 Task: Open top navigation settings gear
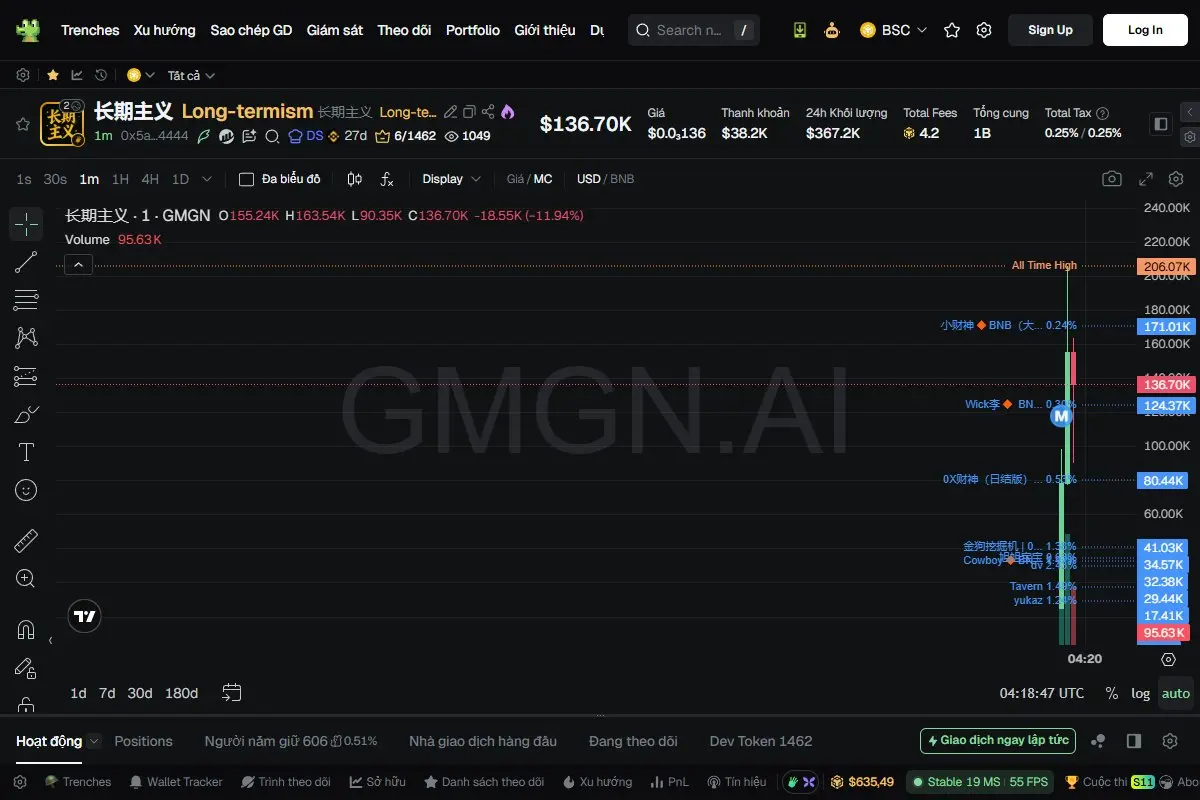[x=984, y=30]
